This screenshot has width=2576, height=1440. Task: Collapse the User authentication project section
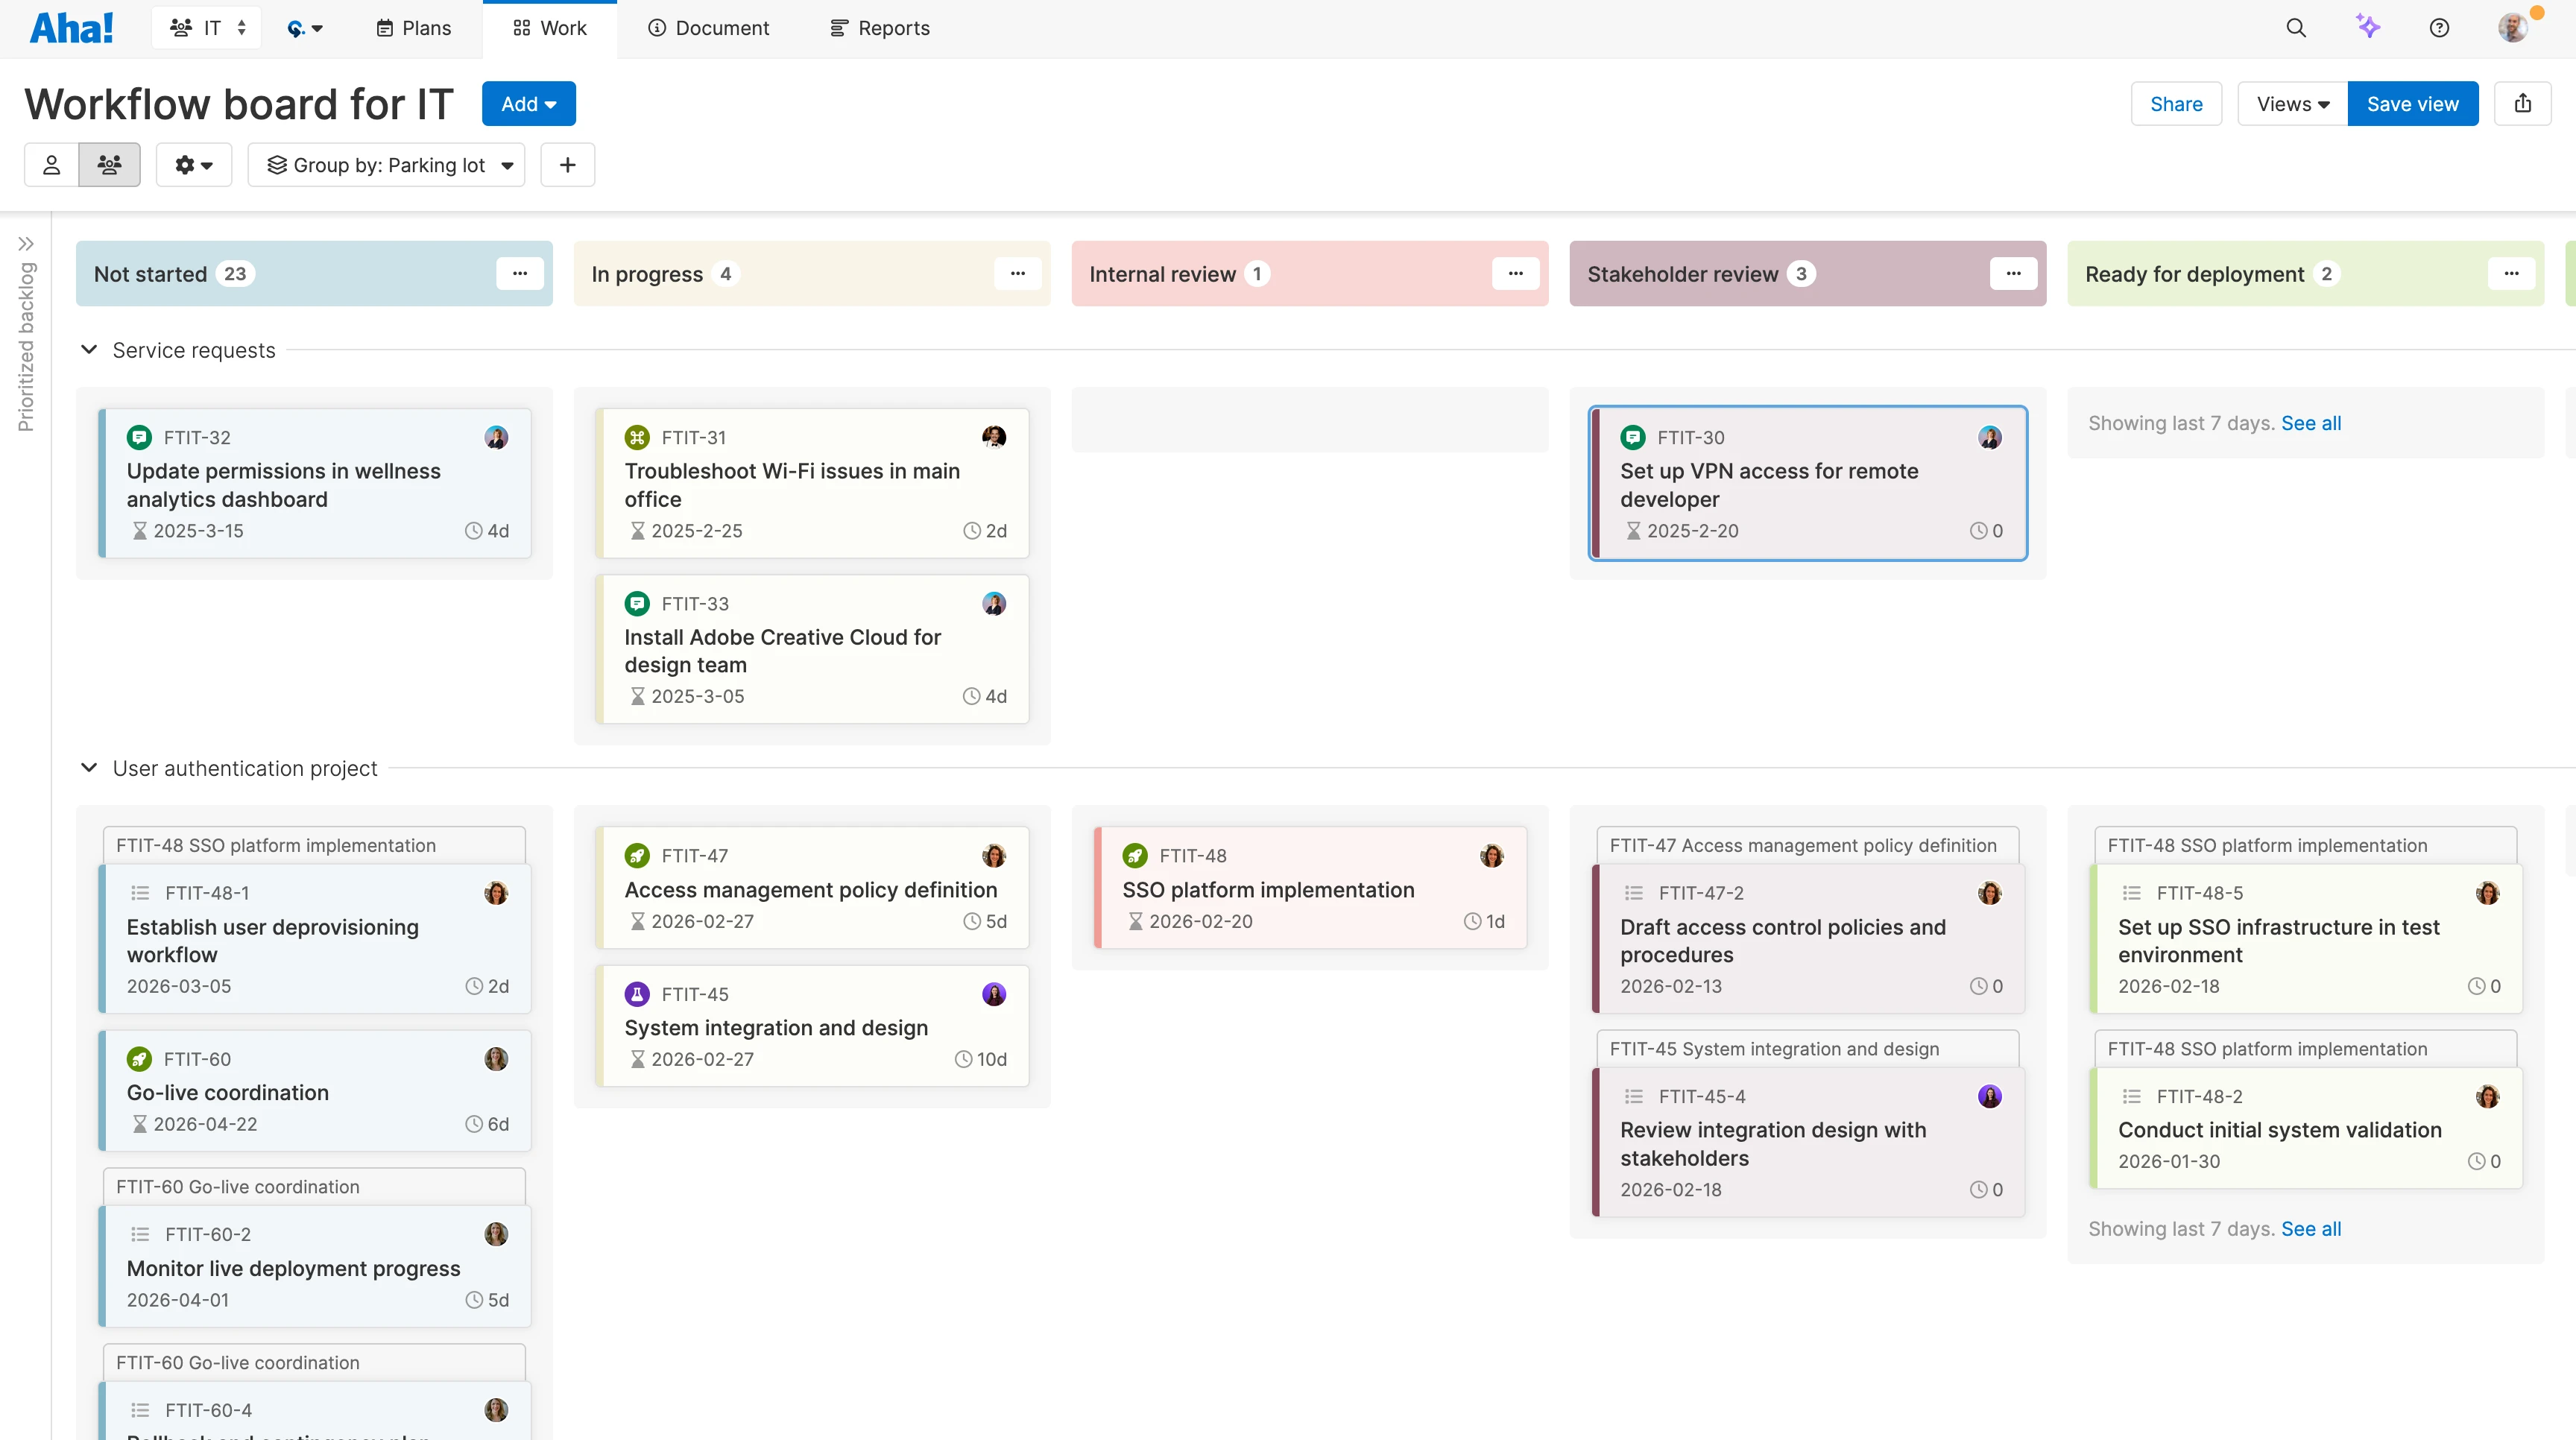[89, 768]
